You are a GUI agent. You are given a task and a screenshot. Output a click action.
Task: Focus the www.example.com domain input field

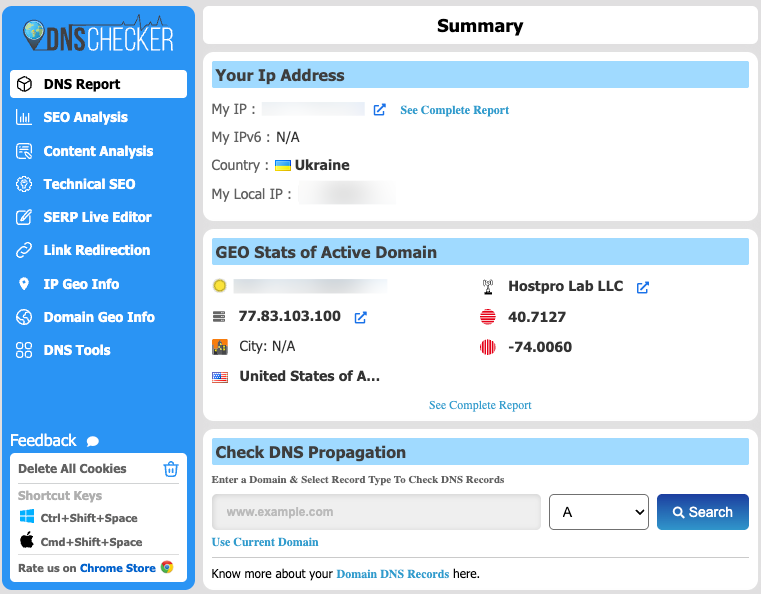[x=376, y=512]
